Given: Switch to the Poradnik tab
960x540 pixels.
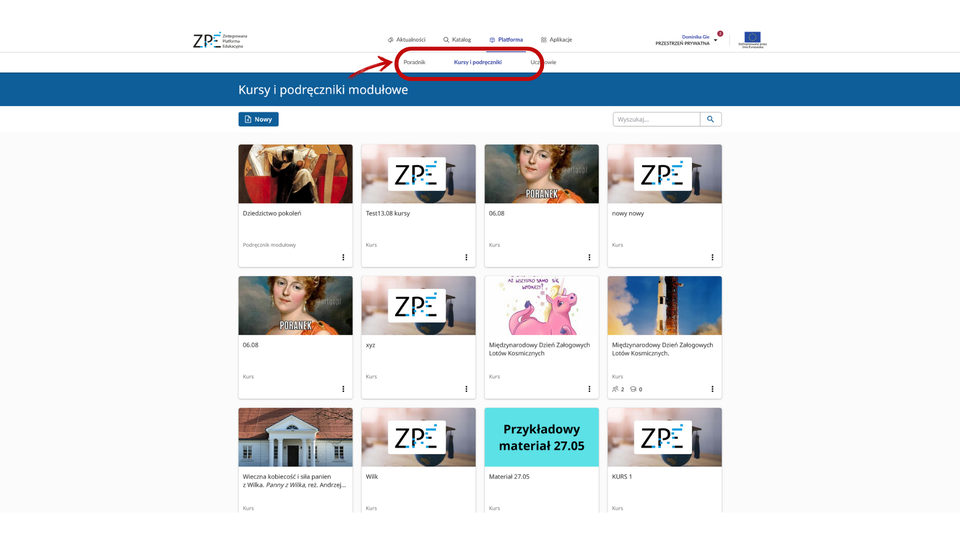Looking at the screenshot, I should click(x=414, y=62).
